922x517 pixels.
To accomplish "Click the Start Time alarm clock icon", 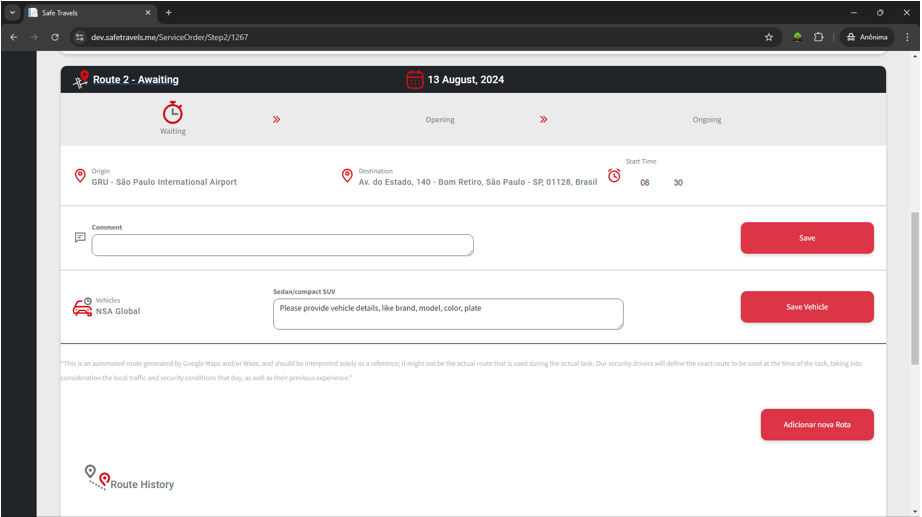I will point(614,176).
